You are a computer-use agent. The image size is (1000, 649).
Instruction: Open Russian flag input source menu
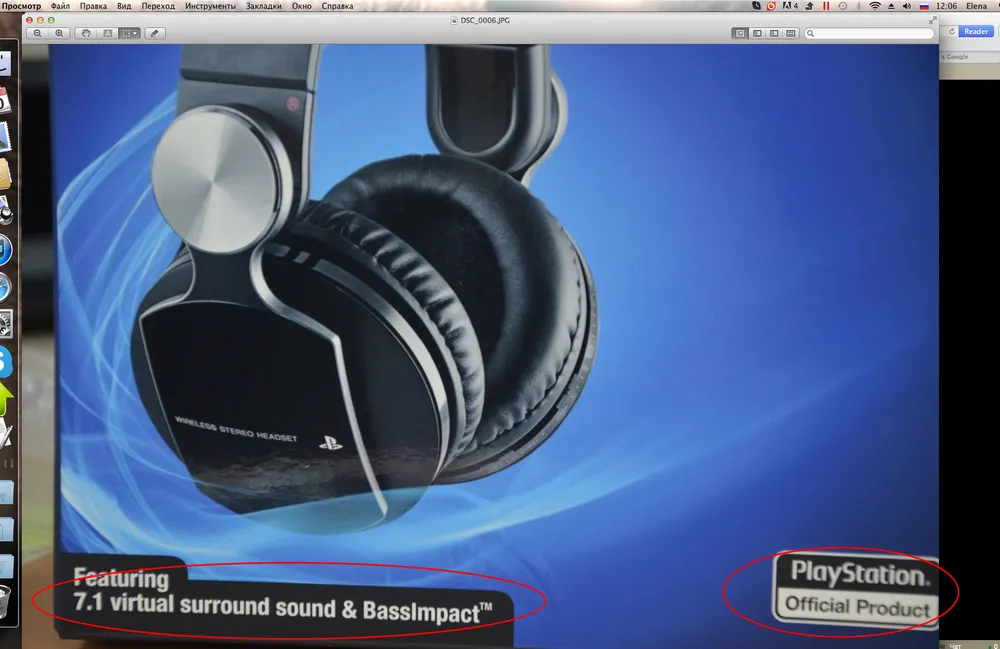pyautogui.click(x=923, y=6)
